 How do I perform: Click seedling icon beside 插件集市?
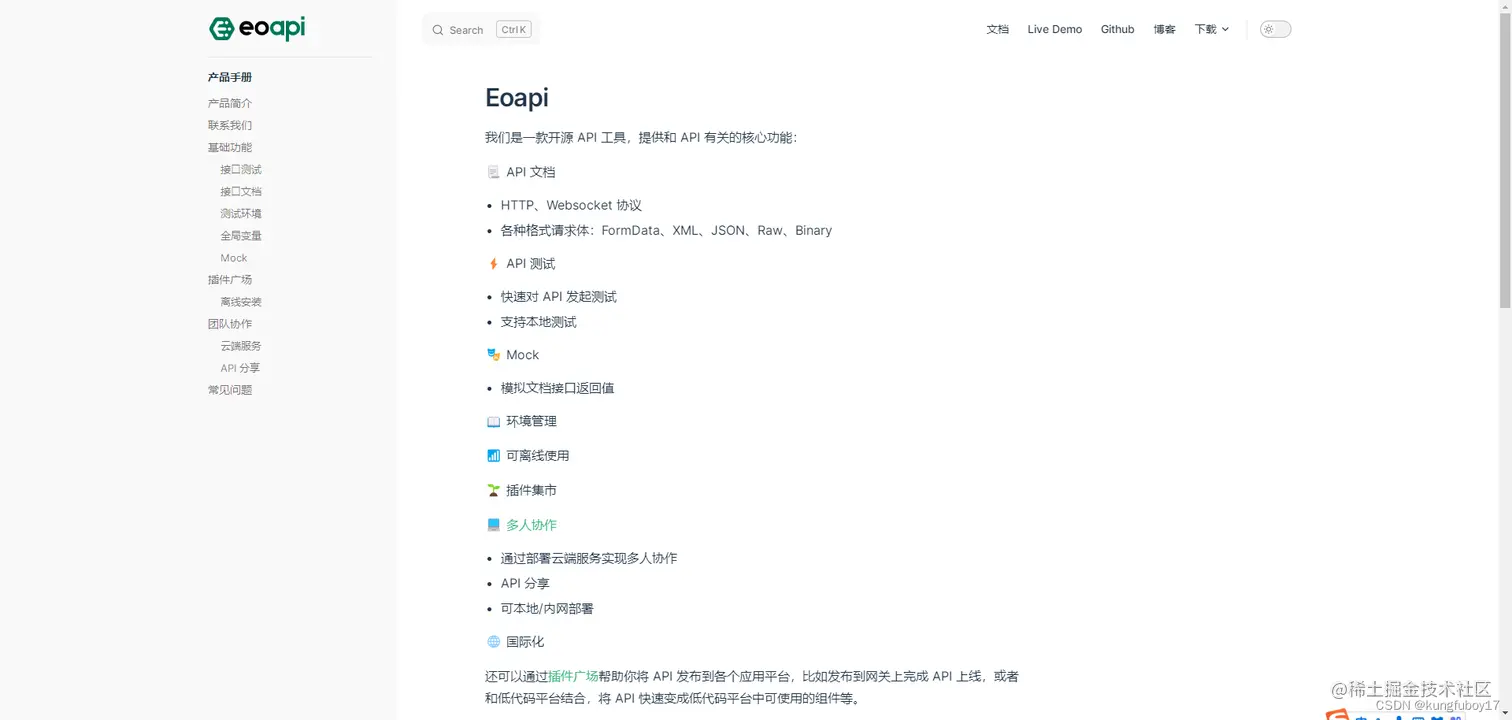click(x=493, y=490)
